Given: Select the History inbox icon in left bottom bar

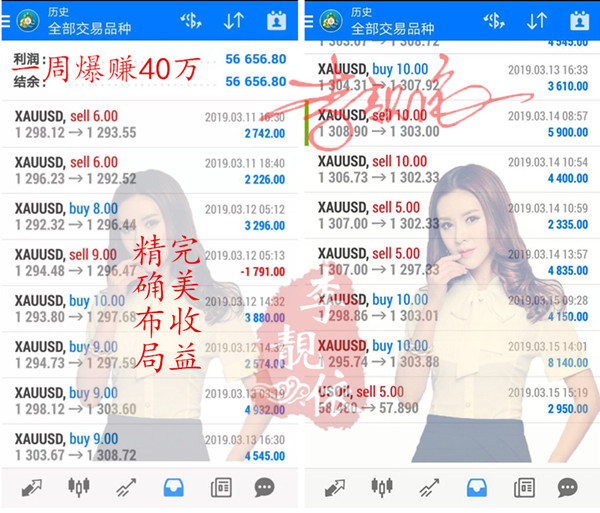Looking at the screenshot, I should tap(173, 487).
